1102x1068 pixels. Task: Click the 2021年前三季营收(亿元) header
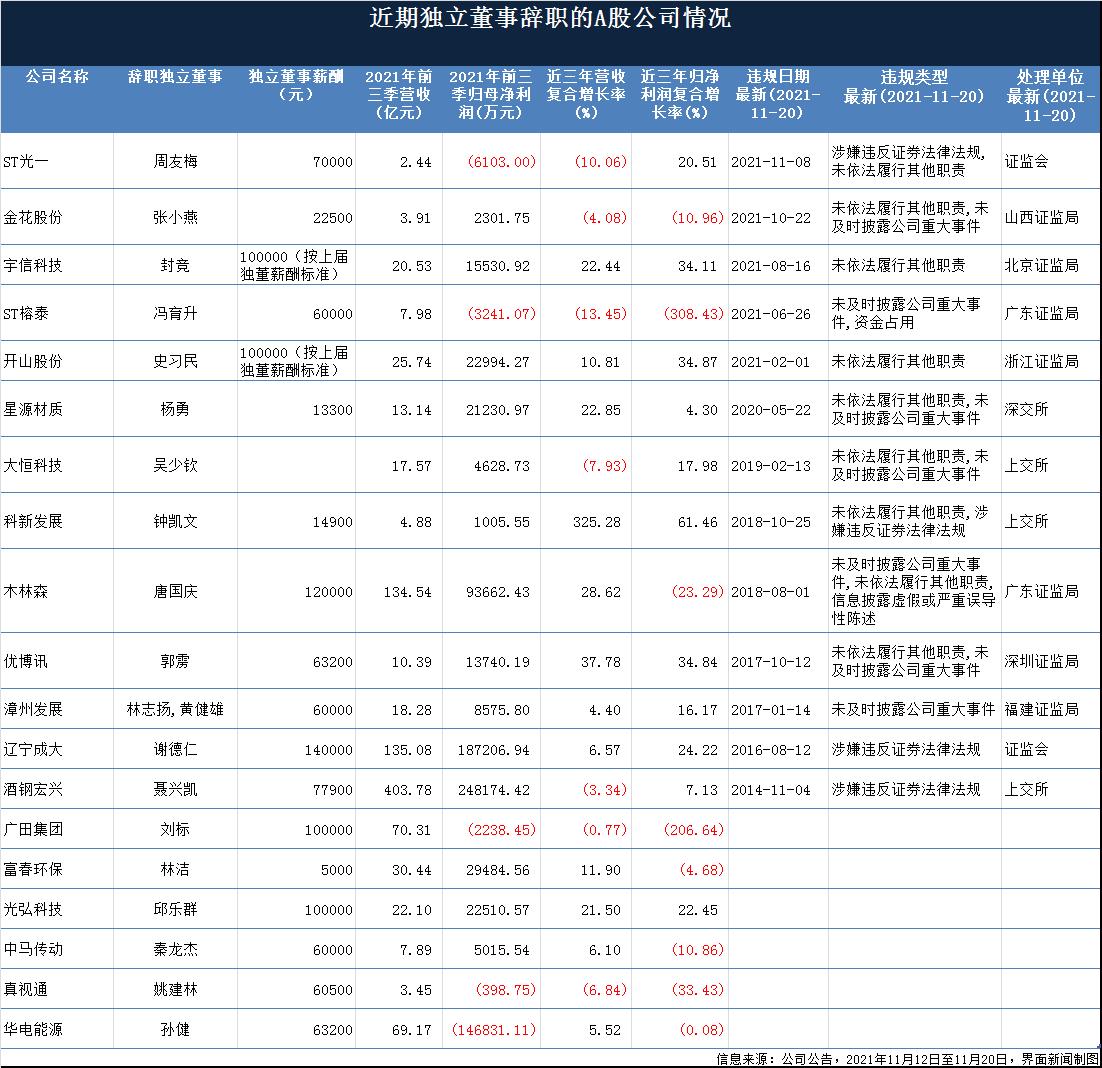[398, 94]
